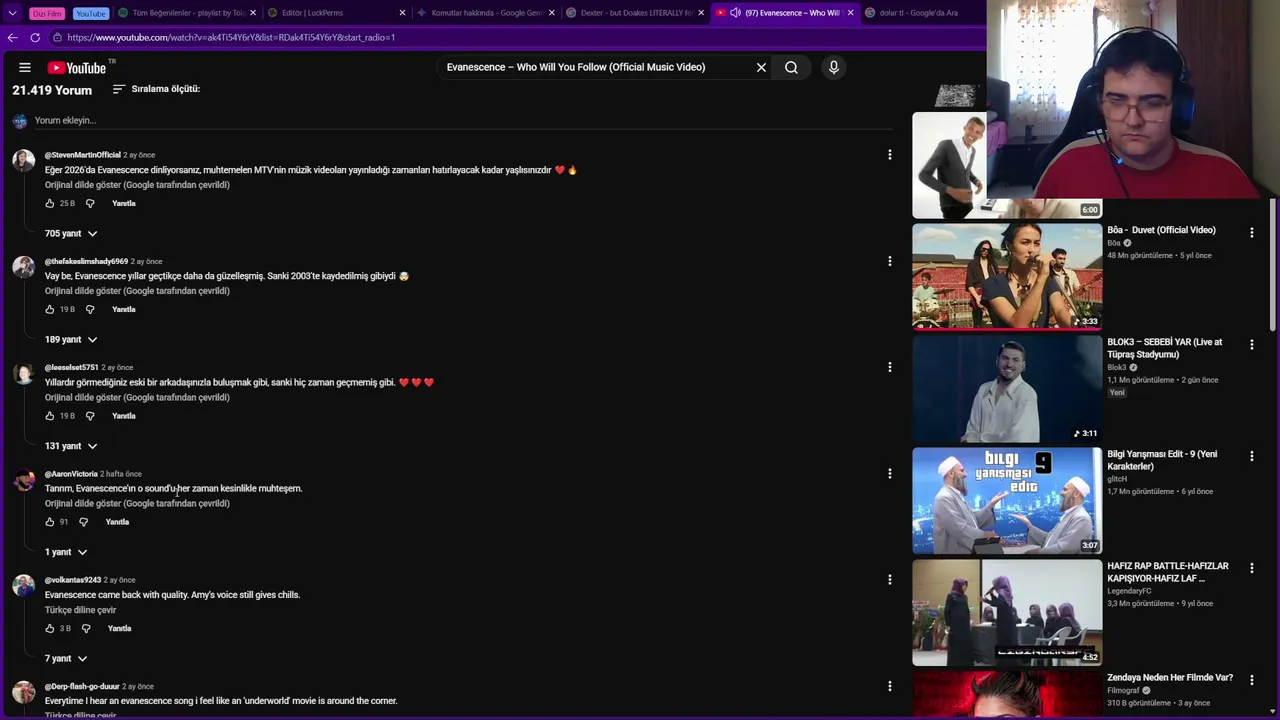Go back with the browser back arrow
The width and height of the screenshot is (1280, 720).
[x=12, y=37]
